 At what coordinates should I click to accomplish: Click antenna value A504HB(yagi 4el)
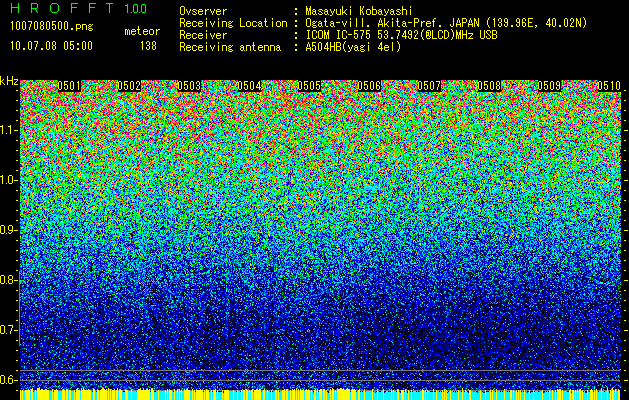pos(353,47)
